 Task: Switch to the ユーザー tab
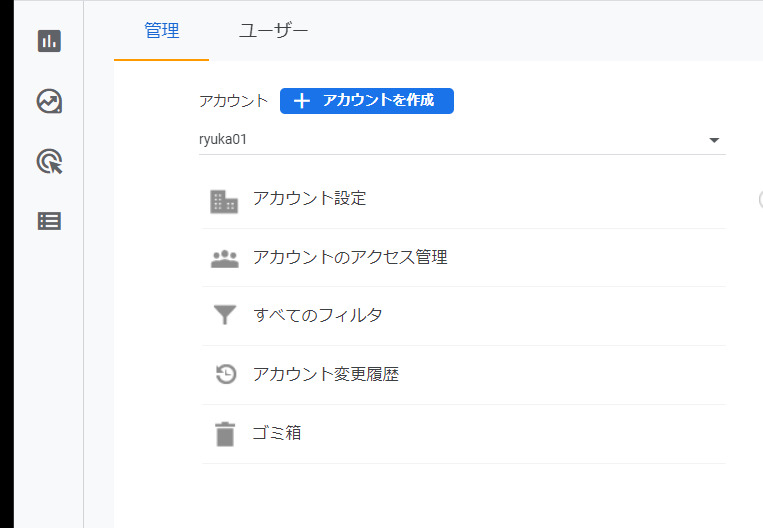click(273, 31)
